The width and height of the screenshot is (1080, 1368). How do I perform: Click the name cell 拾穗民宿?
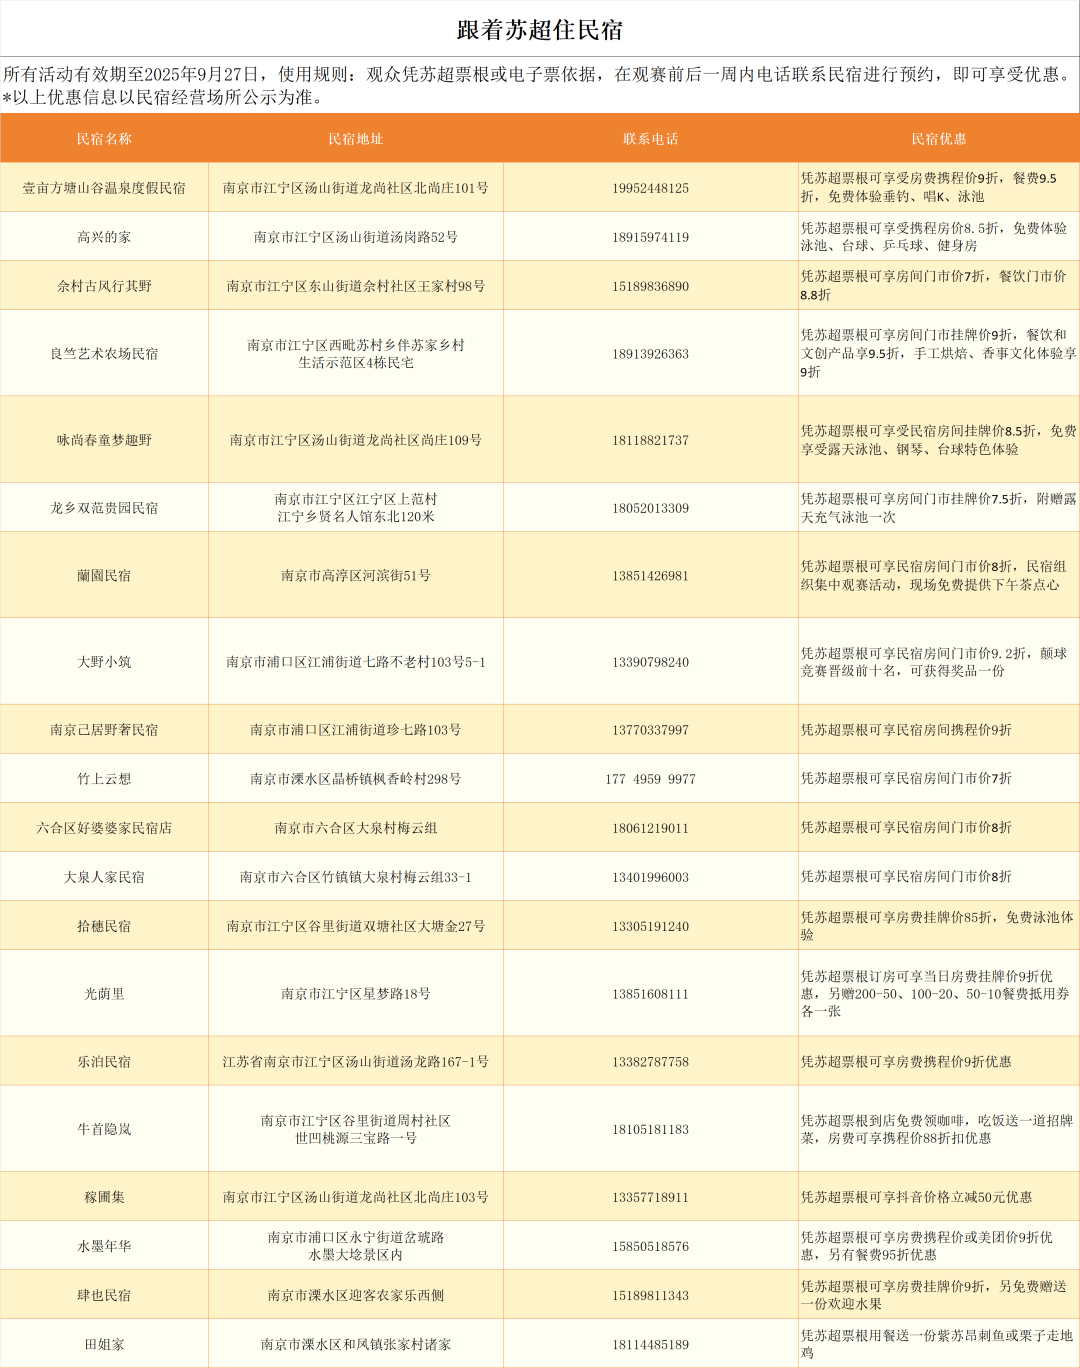tap(104, 926)
